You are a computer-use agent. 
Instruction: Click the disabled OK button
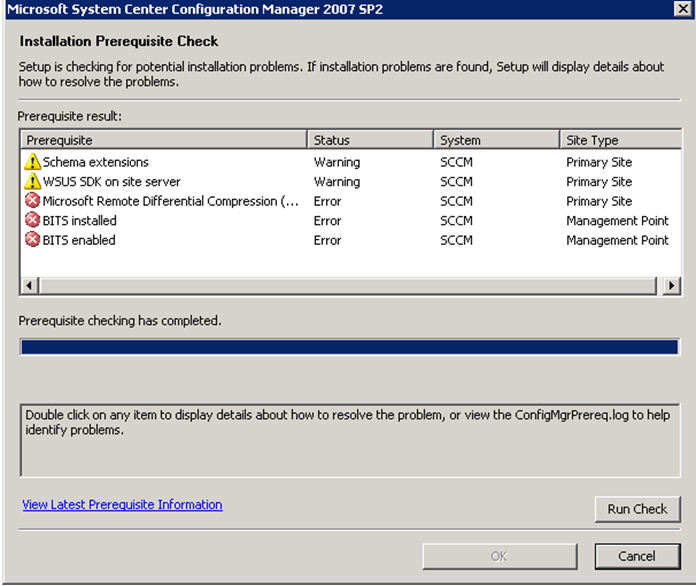click(500, 556)
